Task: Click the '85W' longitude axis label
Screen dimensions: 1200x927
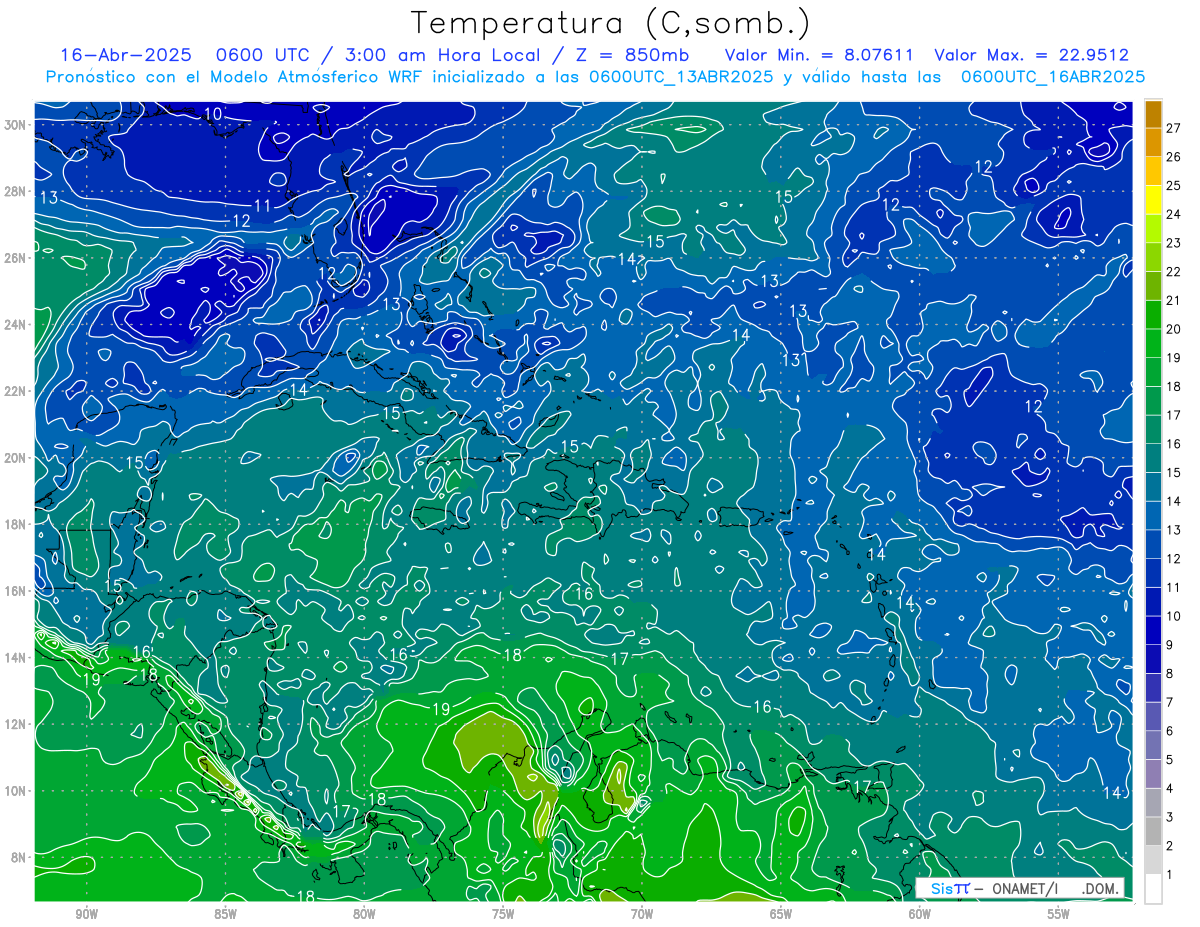Action: (x=225, y=914)
